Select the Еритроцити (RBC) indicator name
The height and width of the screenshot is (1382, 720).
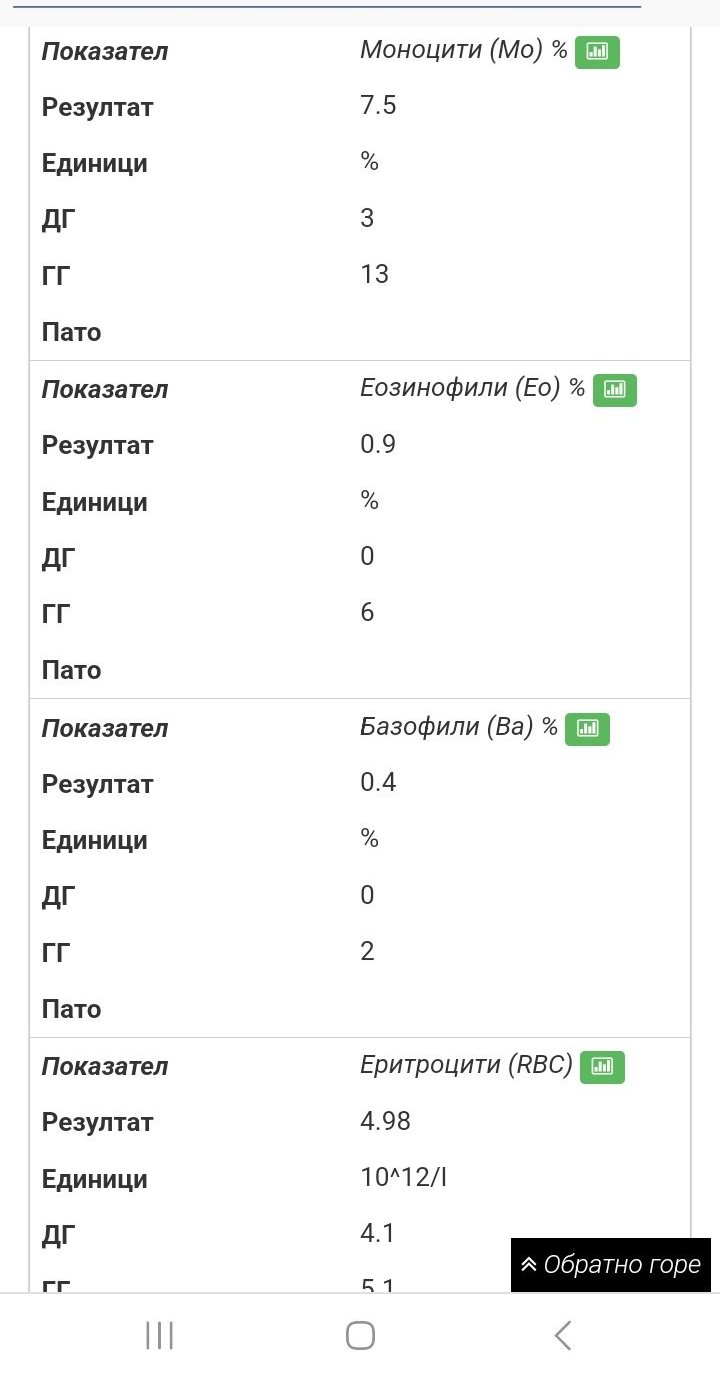click(x=466, y=1065)
